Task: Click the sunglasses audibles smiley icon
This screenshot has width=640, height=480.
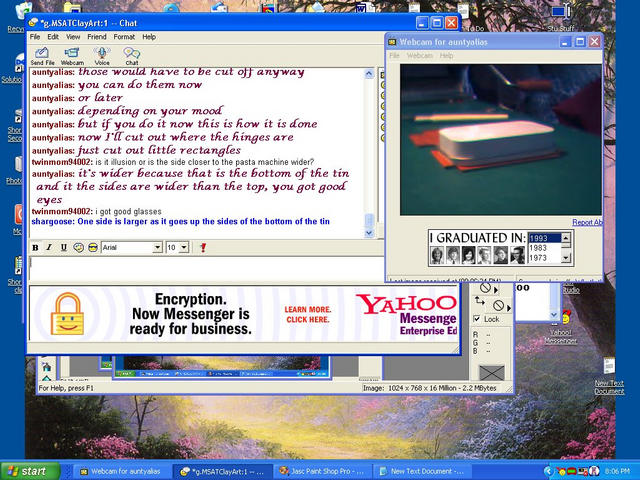Action: (93, 247)
